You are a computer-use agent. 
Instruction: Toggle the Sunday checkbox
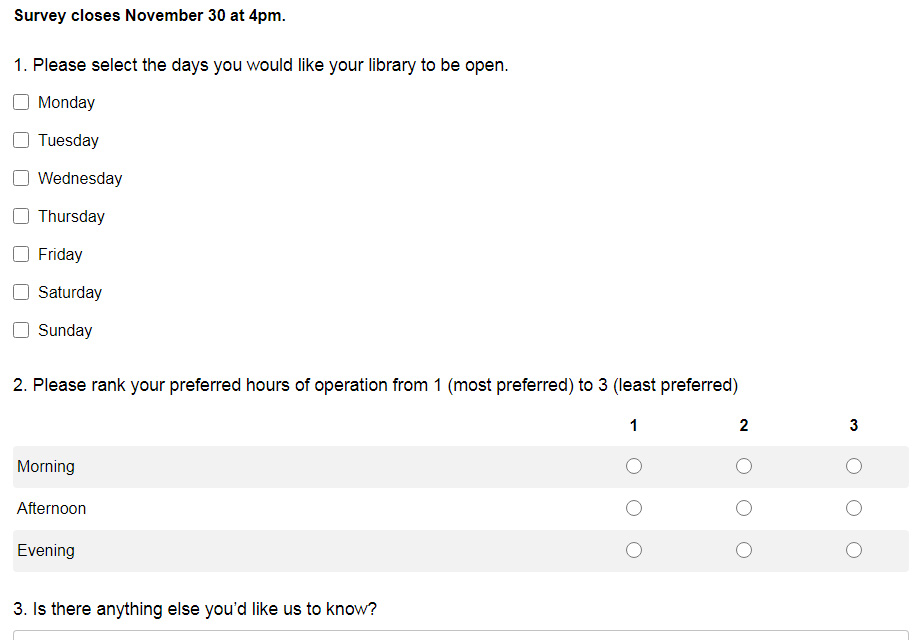click(21, 330)
